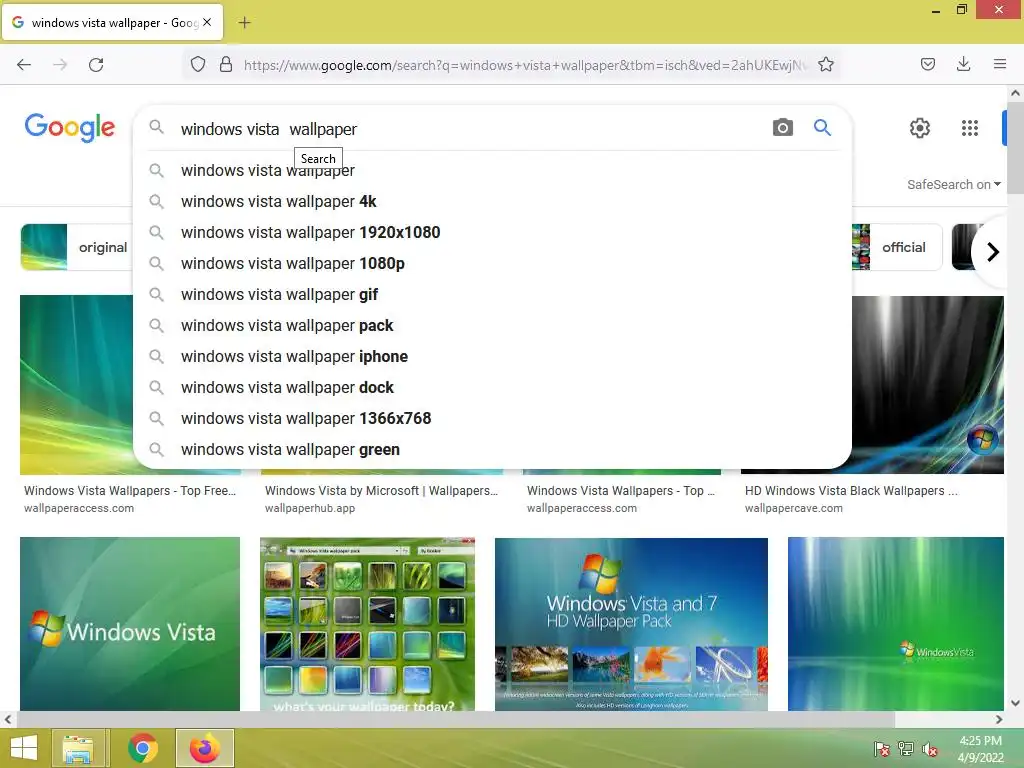Open File Explorer from the taskbar
Viewport: 1024px width, 768px height.
[78, 748]
